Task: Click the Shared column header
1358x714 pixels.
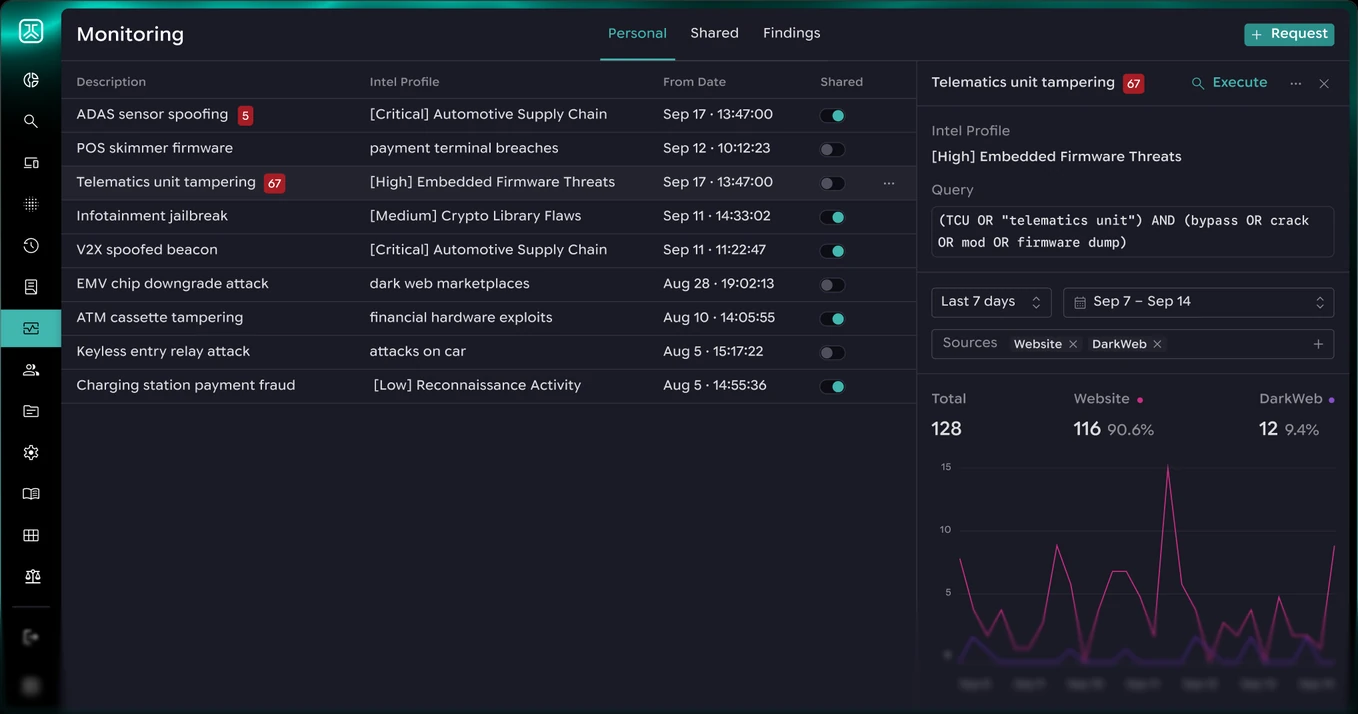Action: click(x=841, y=82)
